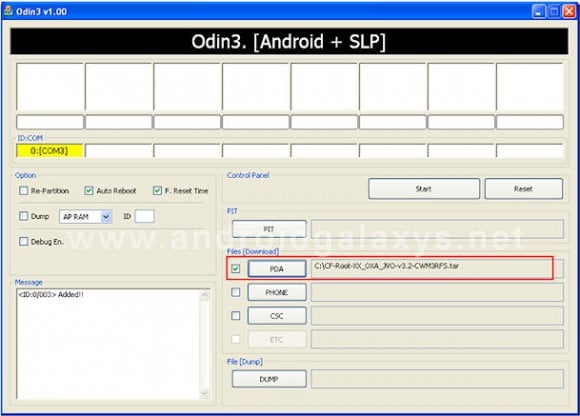Minimize the Odin3 window

(538, 11)
